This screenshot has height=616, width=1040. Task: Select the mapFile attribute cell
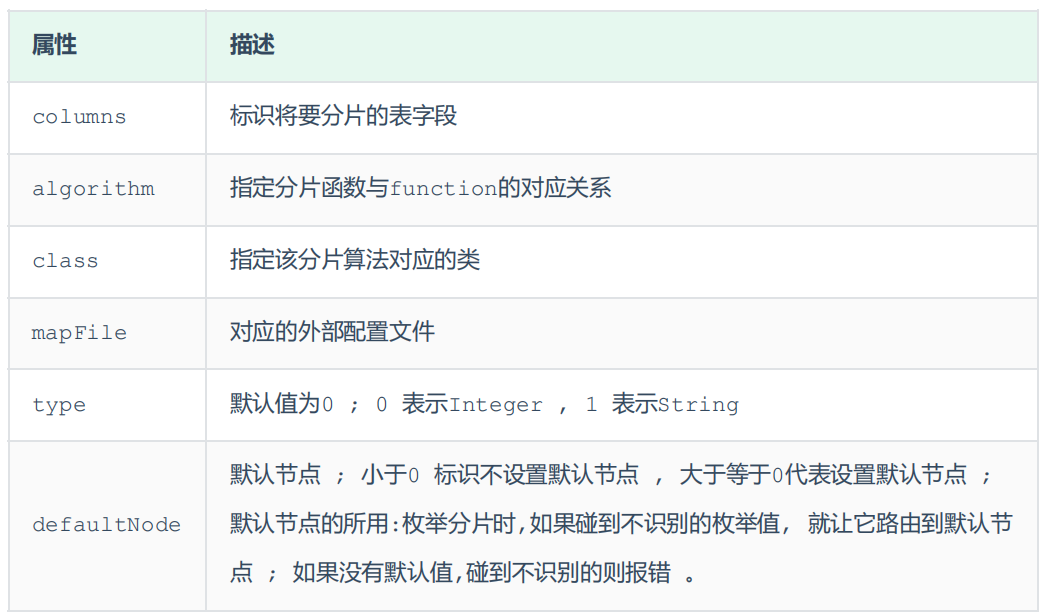79,333
